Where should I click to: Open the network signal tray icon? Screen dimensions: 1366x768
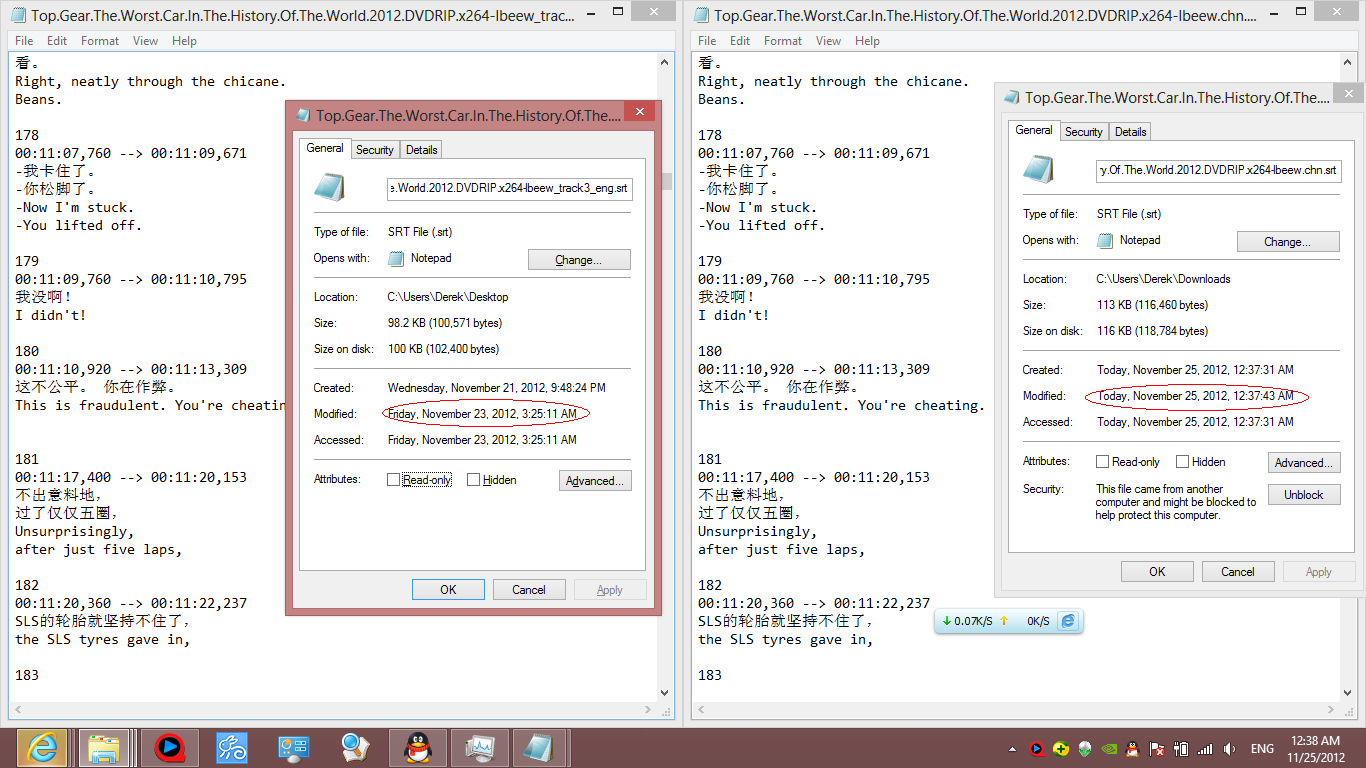[1205, 748]
